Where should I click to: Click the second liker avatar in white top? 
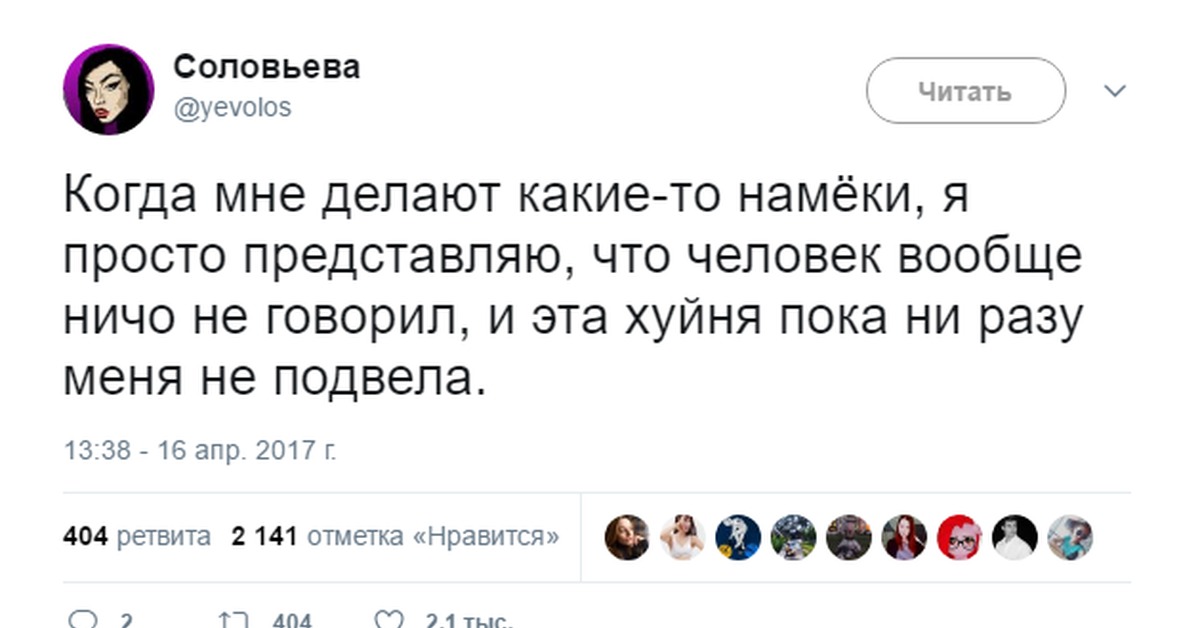683,538
